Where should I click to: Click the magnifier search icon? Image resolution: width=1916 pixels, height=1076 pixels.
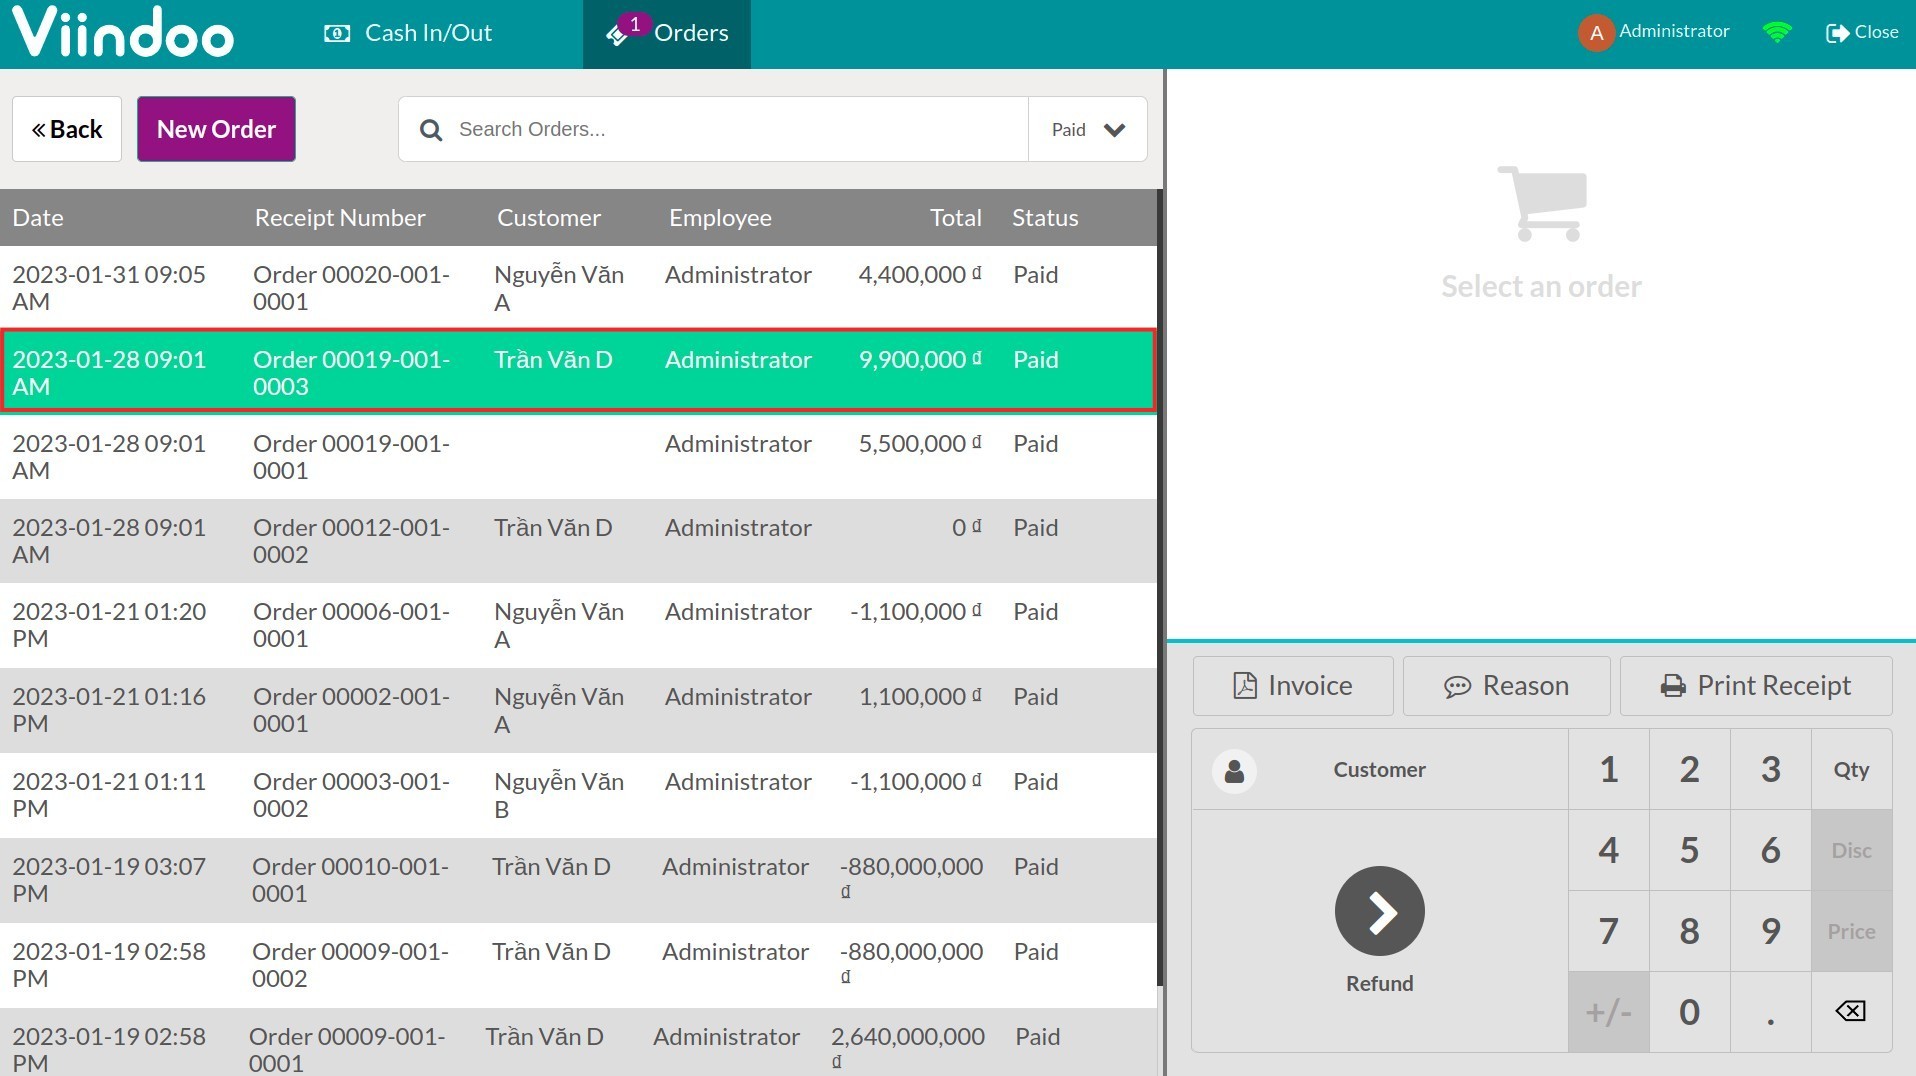pos(431,130)
